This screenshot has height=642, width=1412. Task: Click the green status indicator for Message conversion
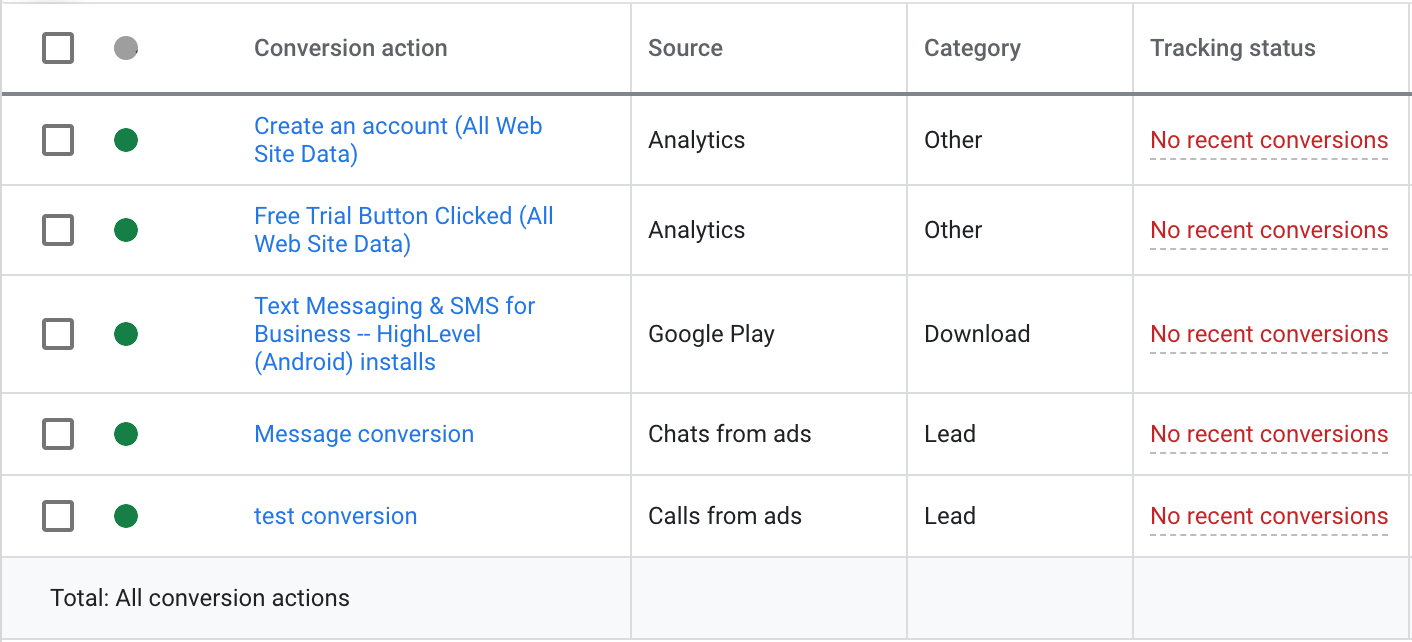(126, 434)
